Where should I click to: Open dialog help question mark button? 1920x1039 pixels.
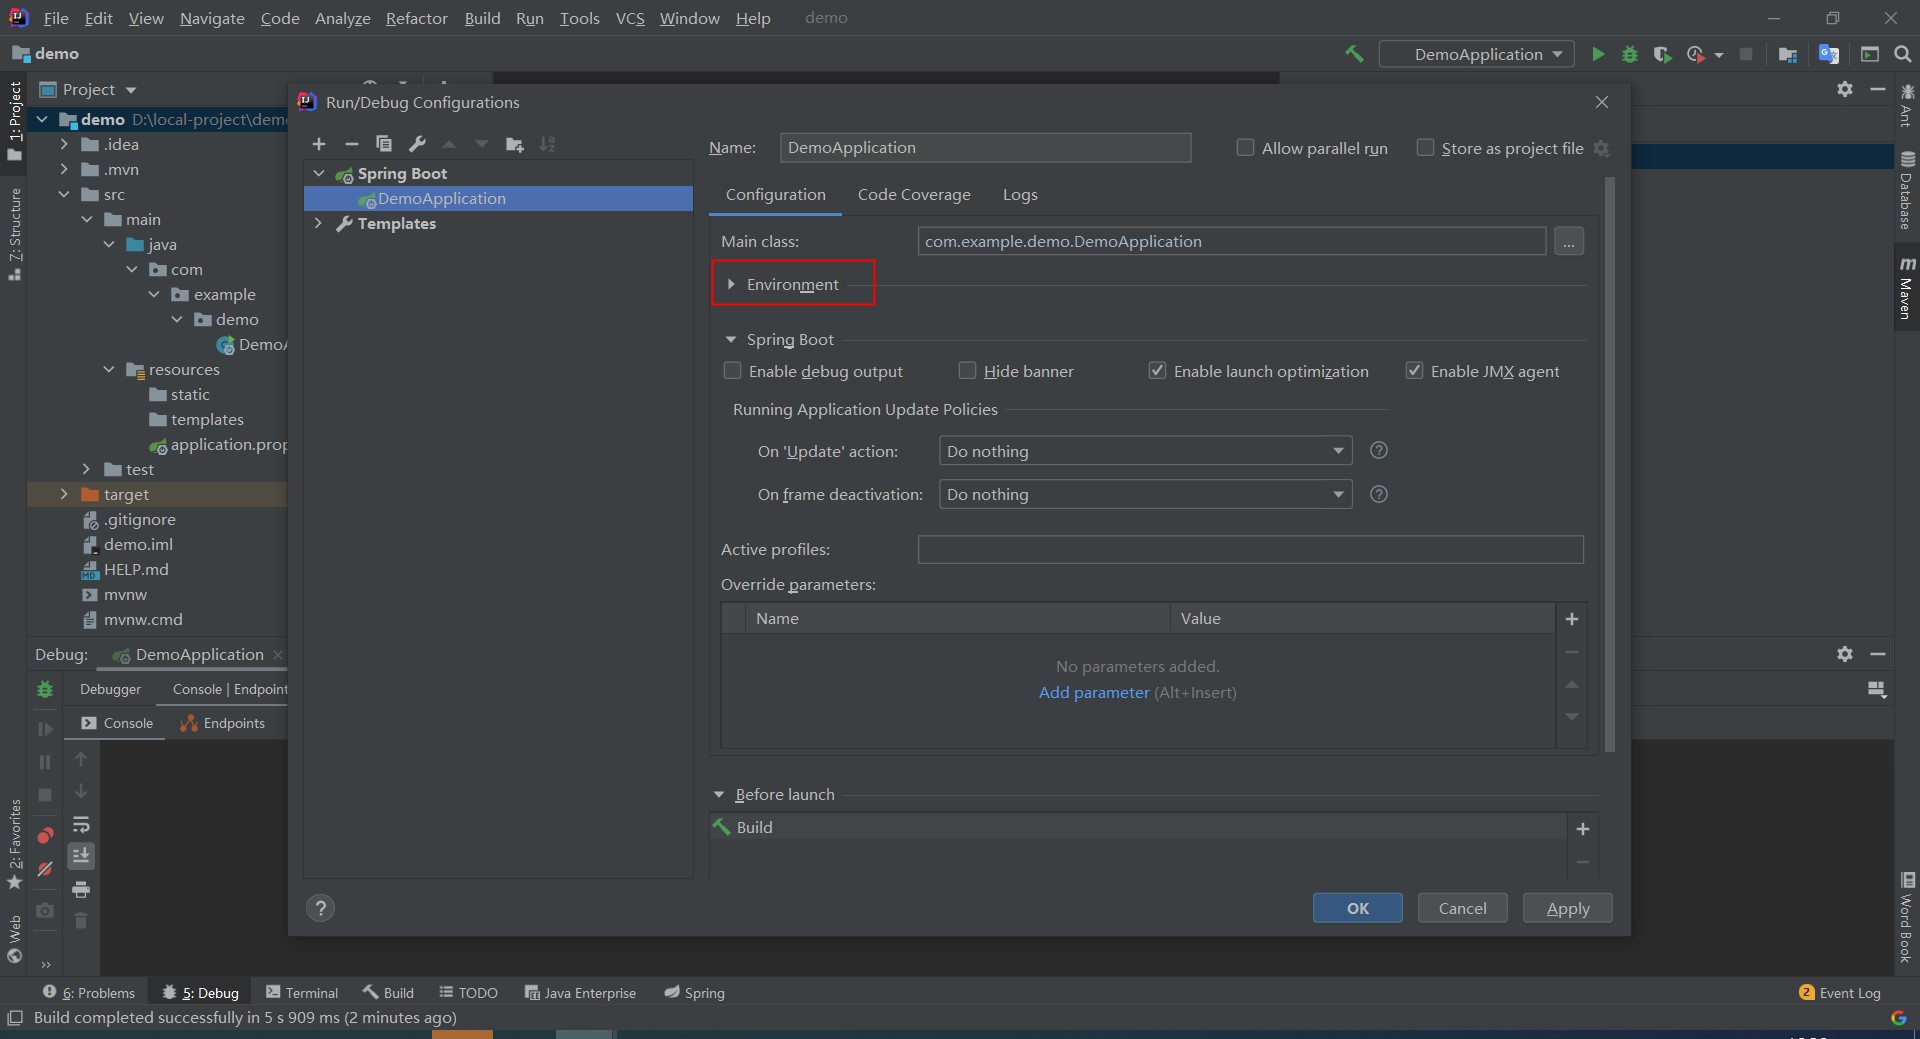320,908
